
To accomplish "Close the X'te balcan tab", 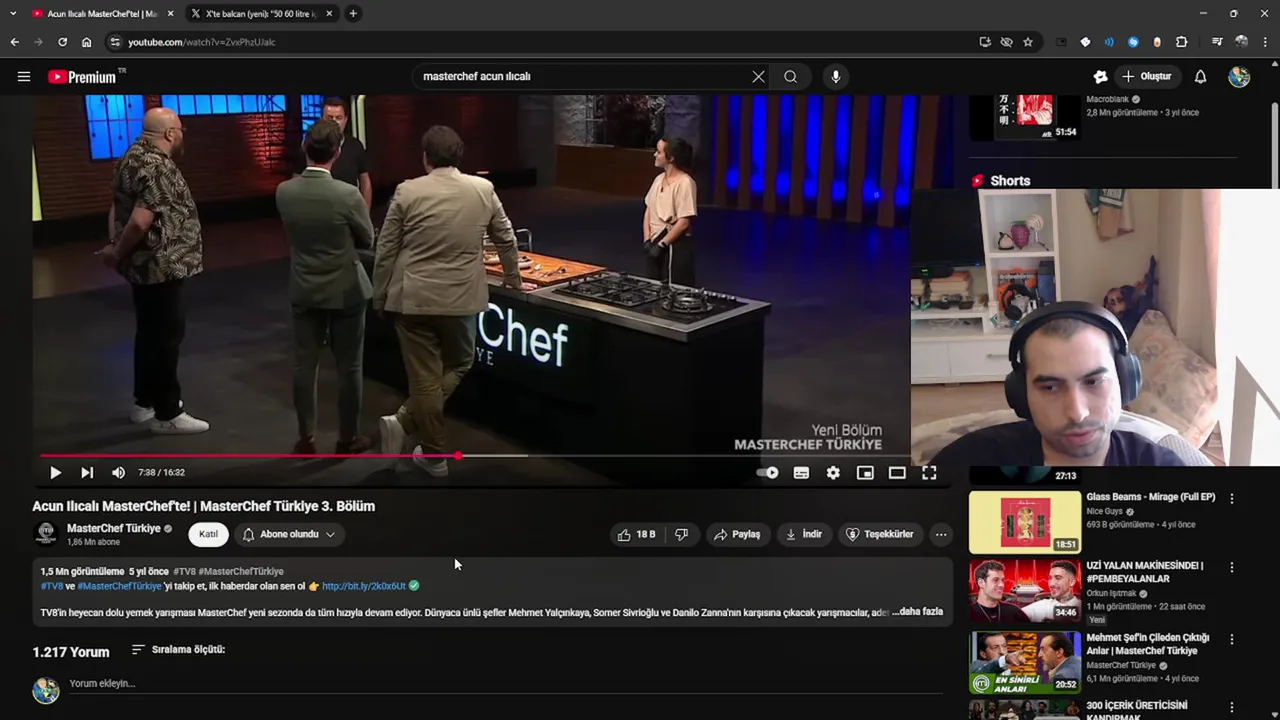I will 328,14.
